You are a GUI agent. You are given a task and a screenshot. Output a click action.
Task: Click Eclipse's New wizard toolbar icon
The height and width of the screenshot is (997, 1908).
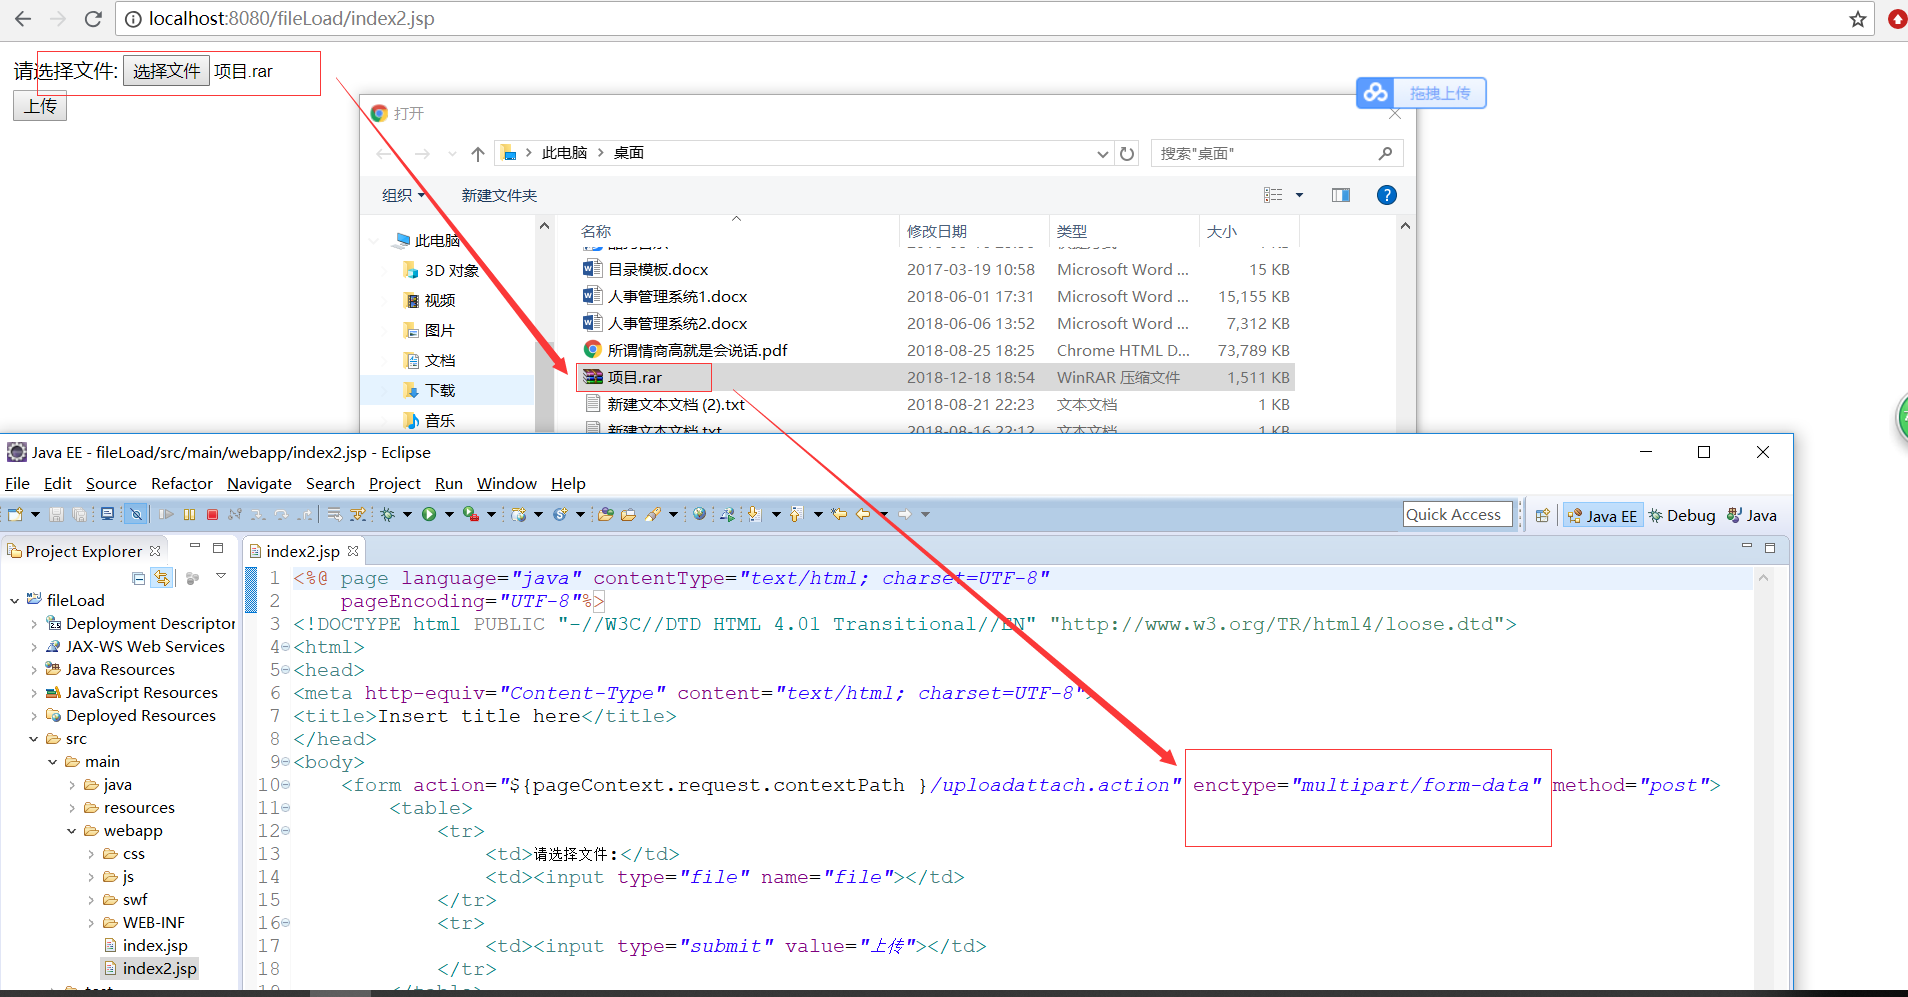click(15, 514)
